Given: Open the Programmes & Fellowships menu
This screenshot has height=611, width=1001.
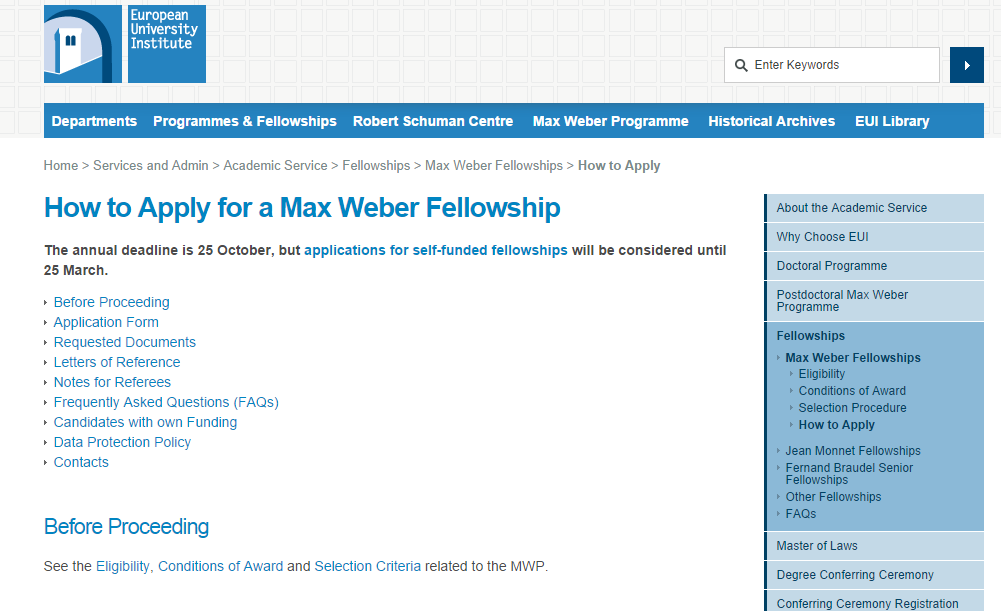Looking at the screenshot, I should [245, 121].
